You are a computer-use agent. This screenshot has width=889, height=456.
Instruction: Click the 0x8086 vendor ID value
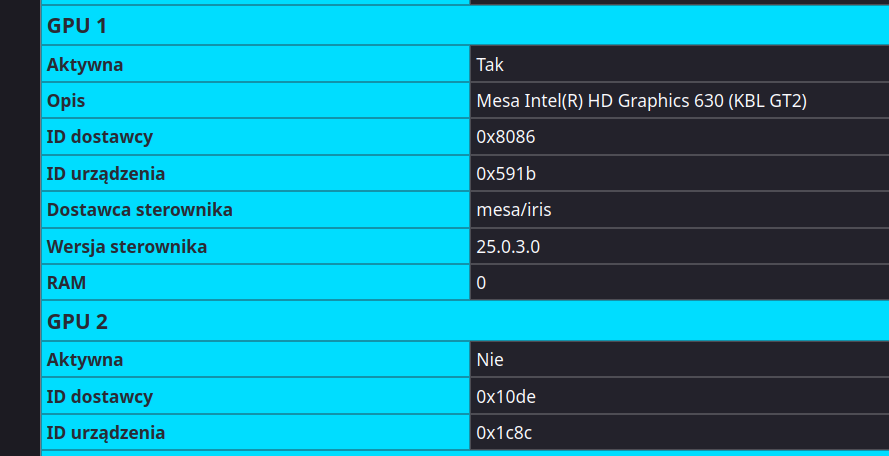[x=506, y=137]
